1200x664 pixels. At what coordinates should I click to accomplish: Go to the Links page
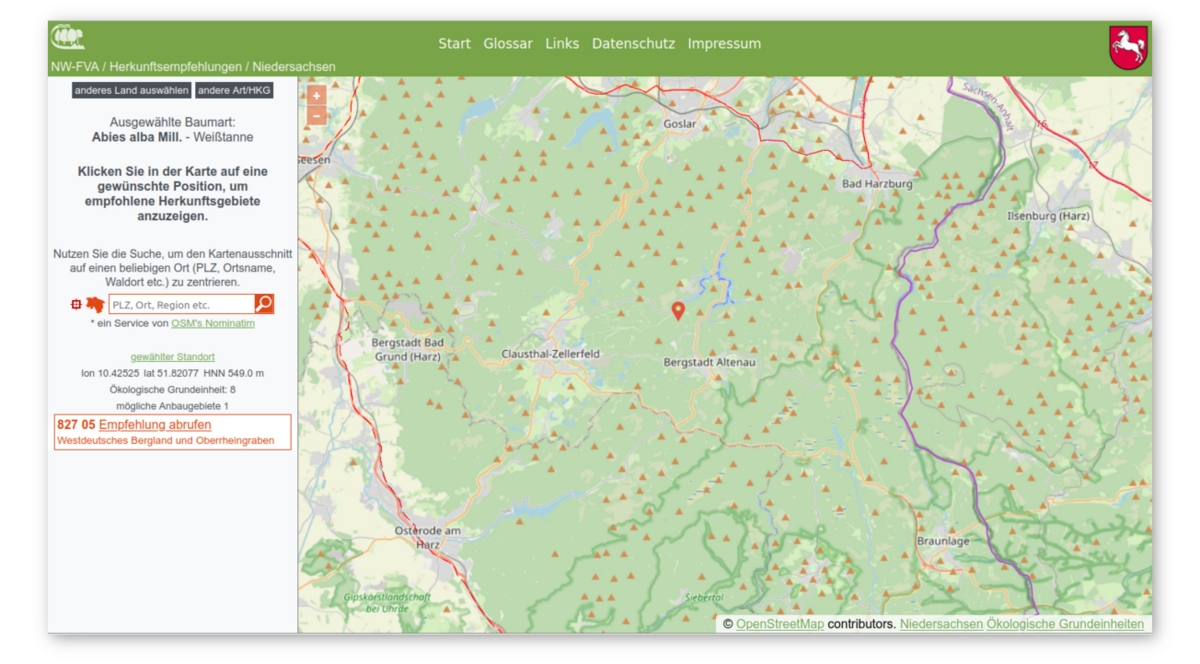[562, 44]
